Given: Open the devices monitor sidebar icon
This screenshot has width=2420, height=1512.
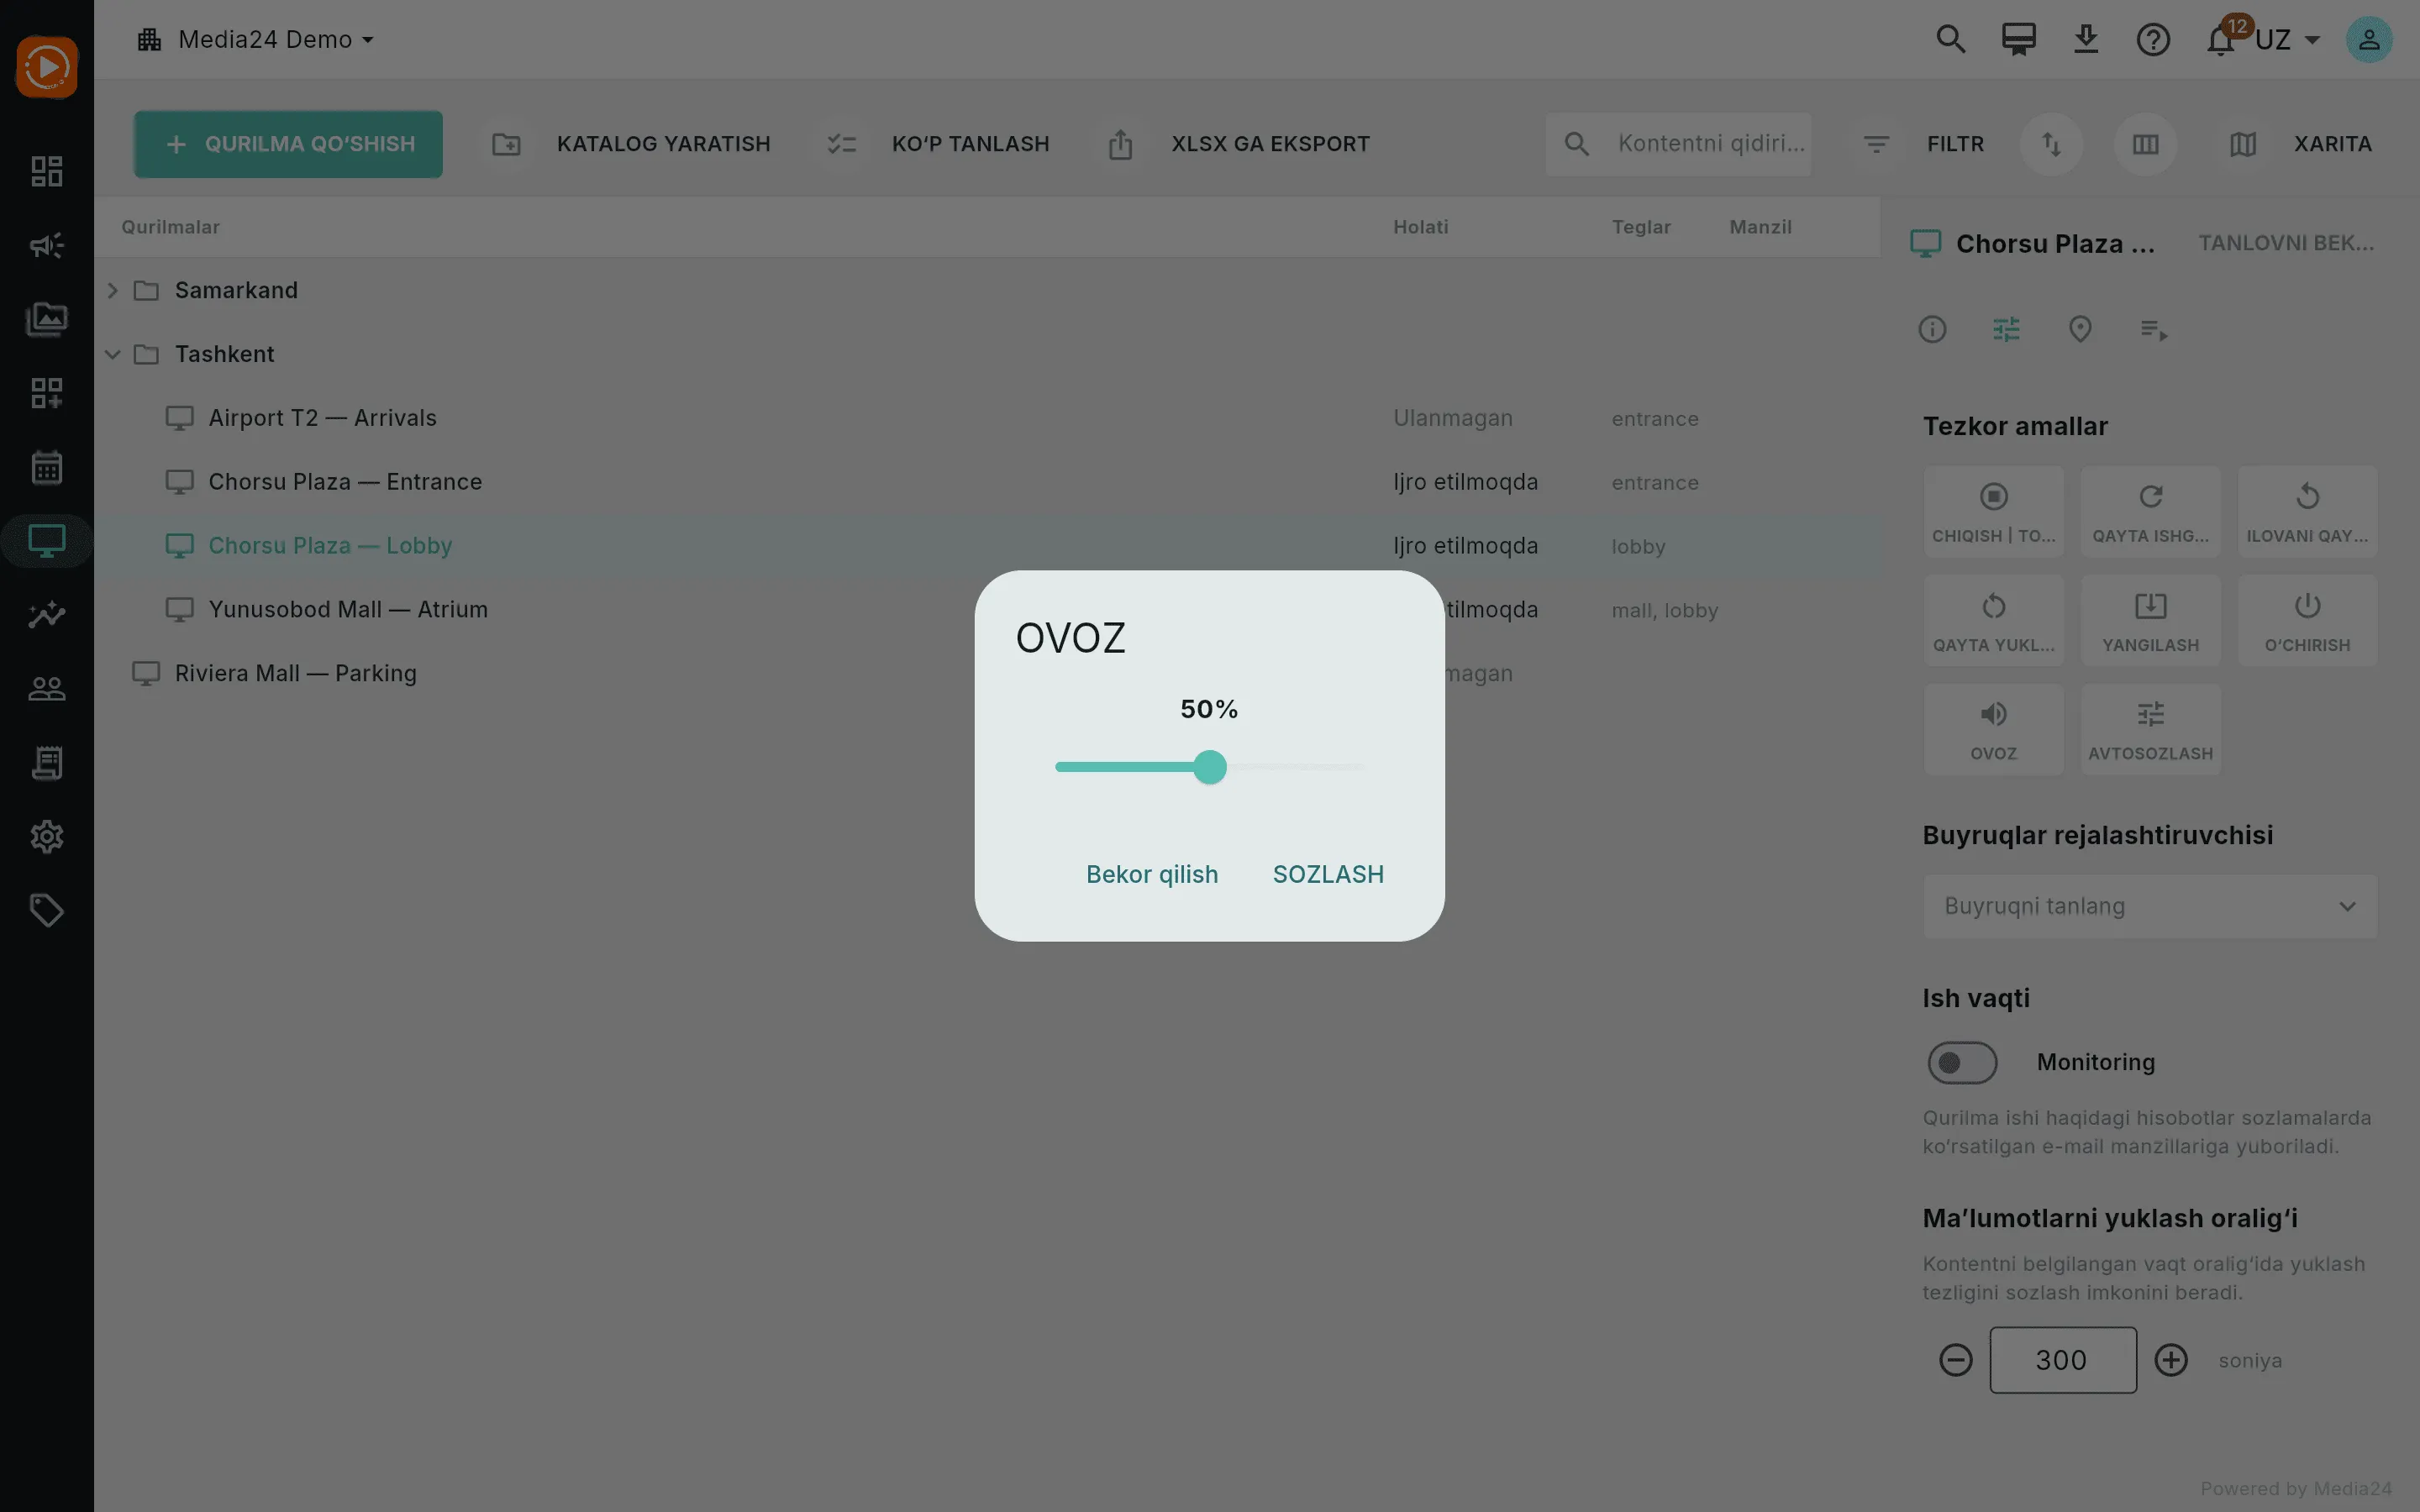Looking at the screenshot, I should pos(46,541).
